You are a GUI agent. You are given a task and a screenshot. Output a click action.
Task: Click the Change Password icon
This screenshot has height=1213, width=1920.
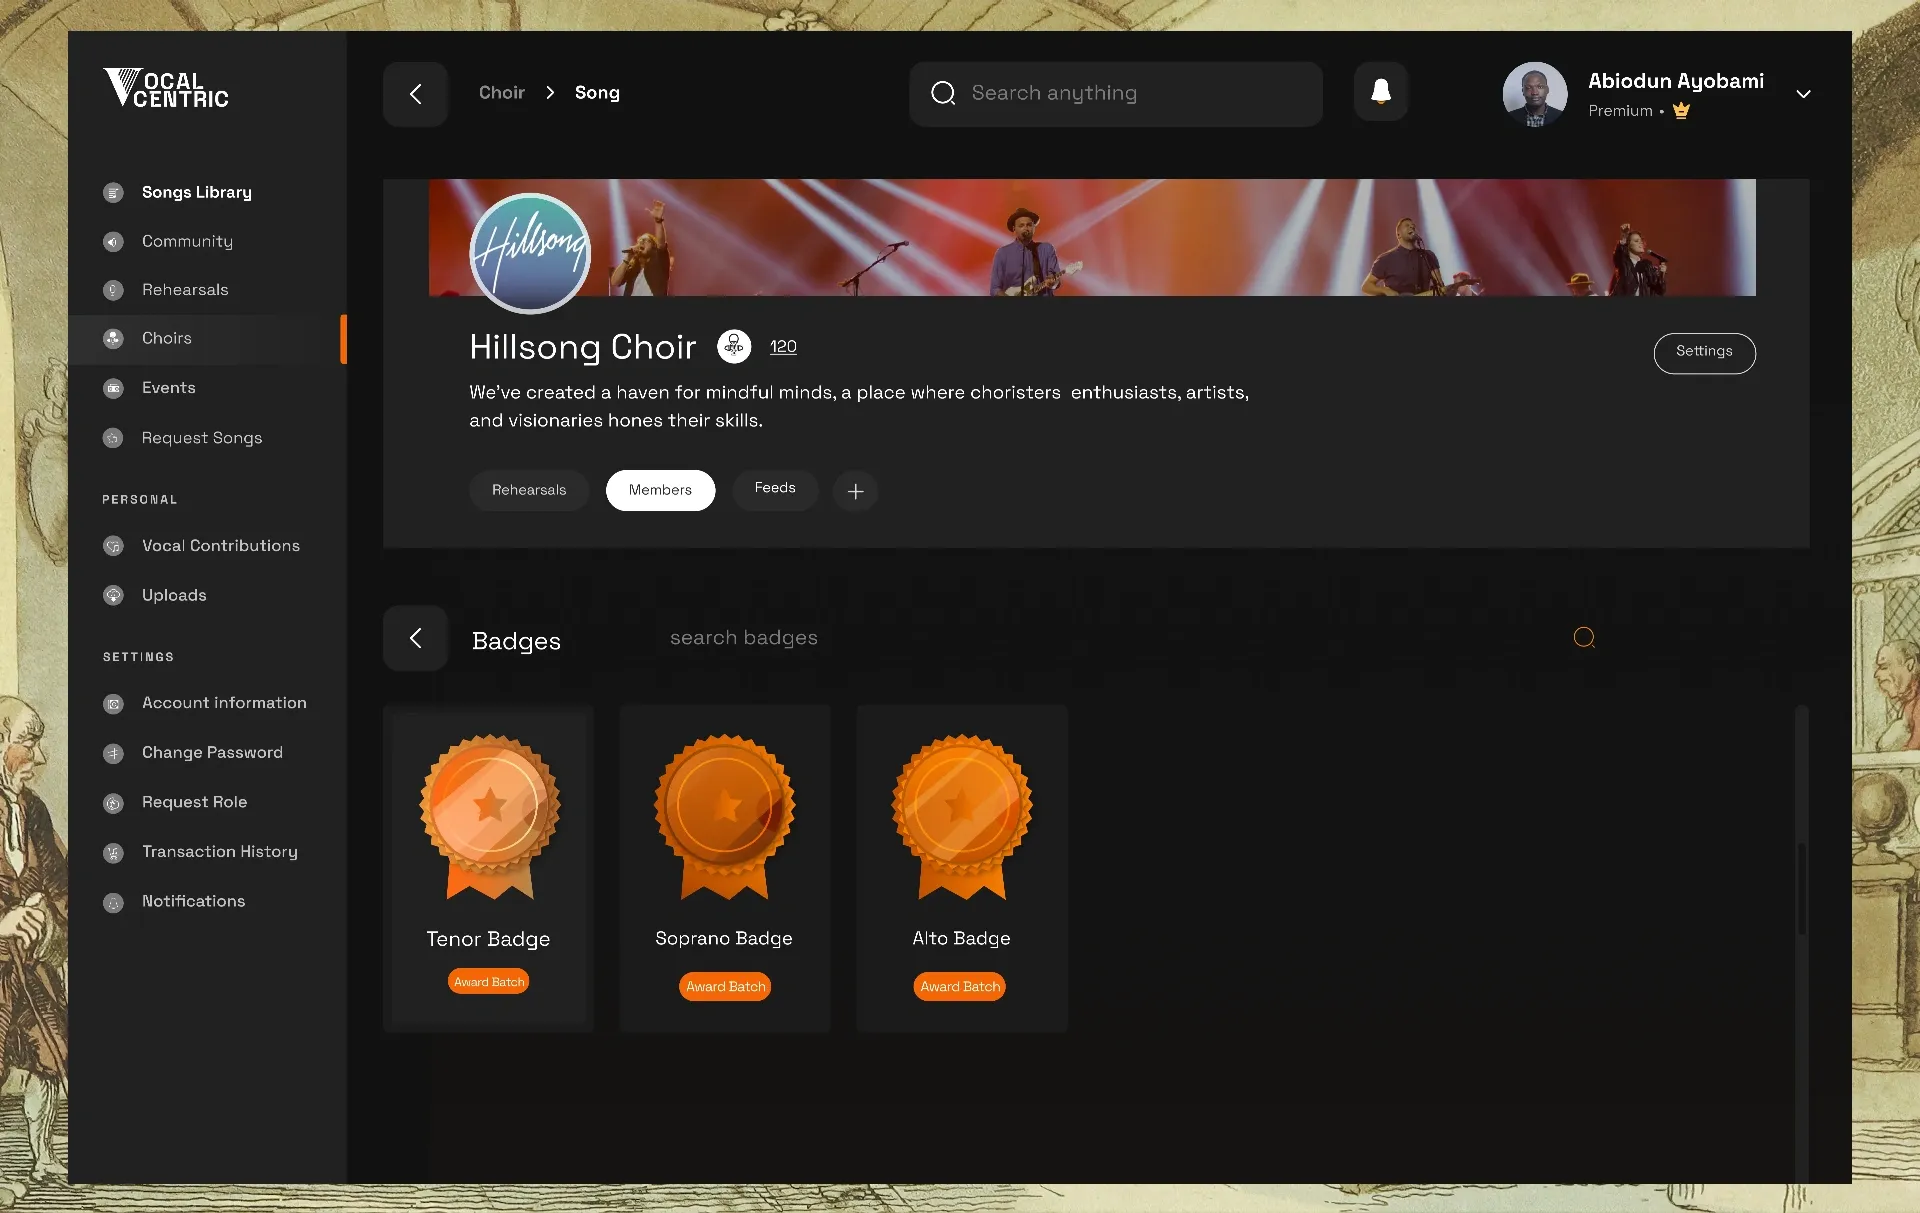(113, 753)
